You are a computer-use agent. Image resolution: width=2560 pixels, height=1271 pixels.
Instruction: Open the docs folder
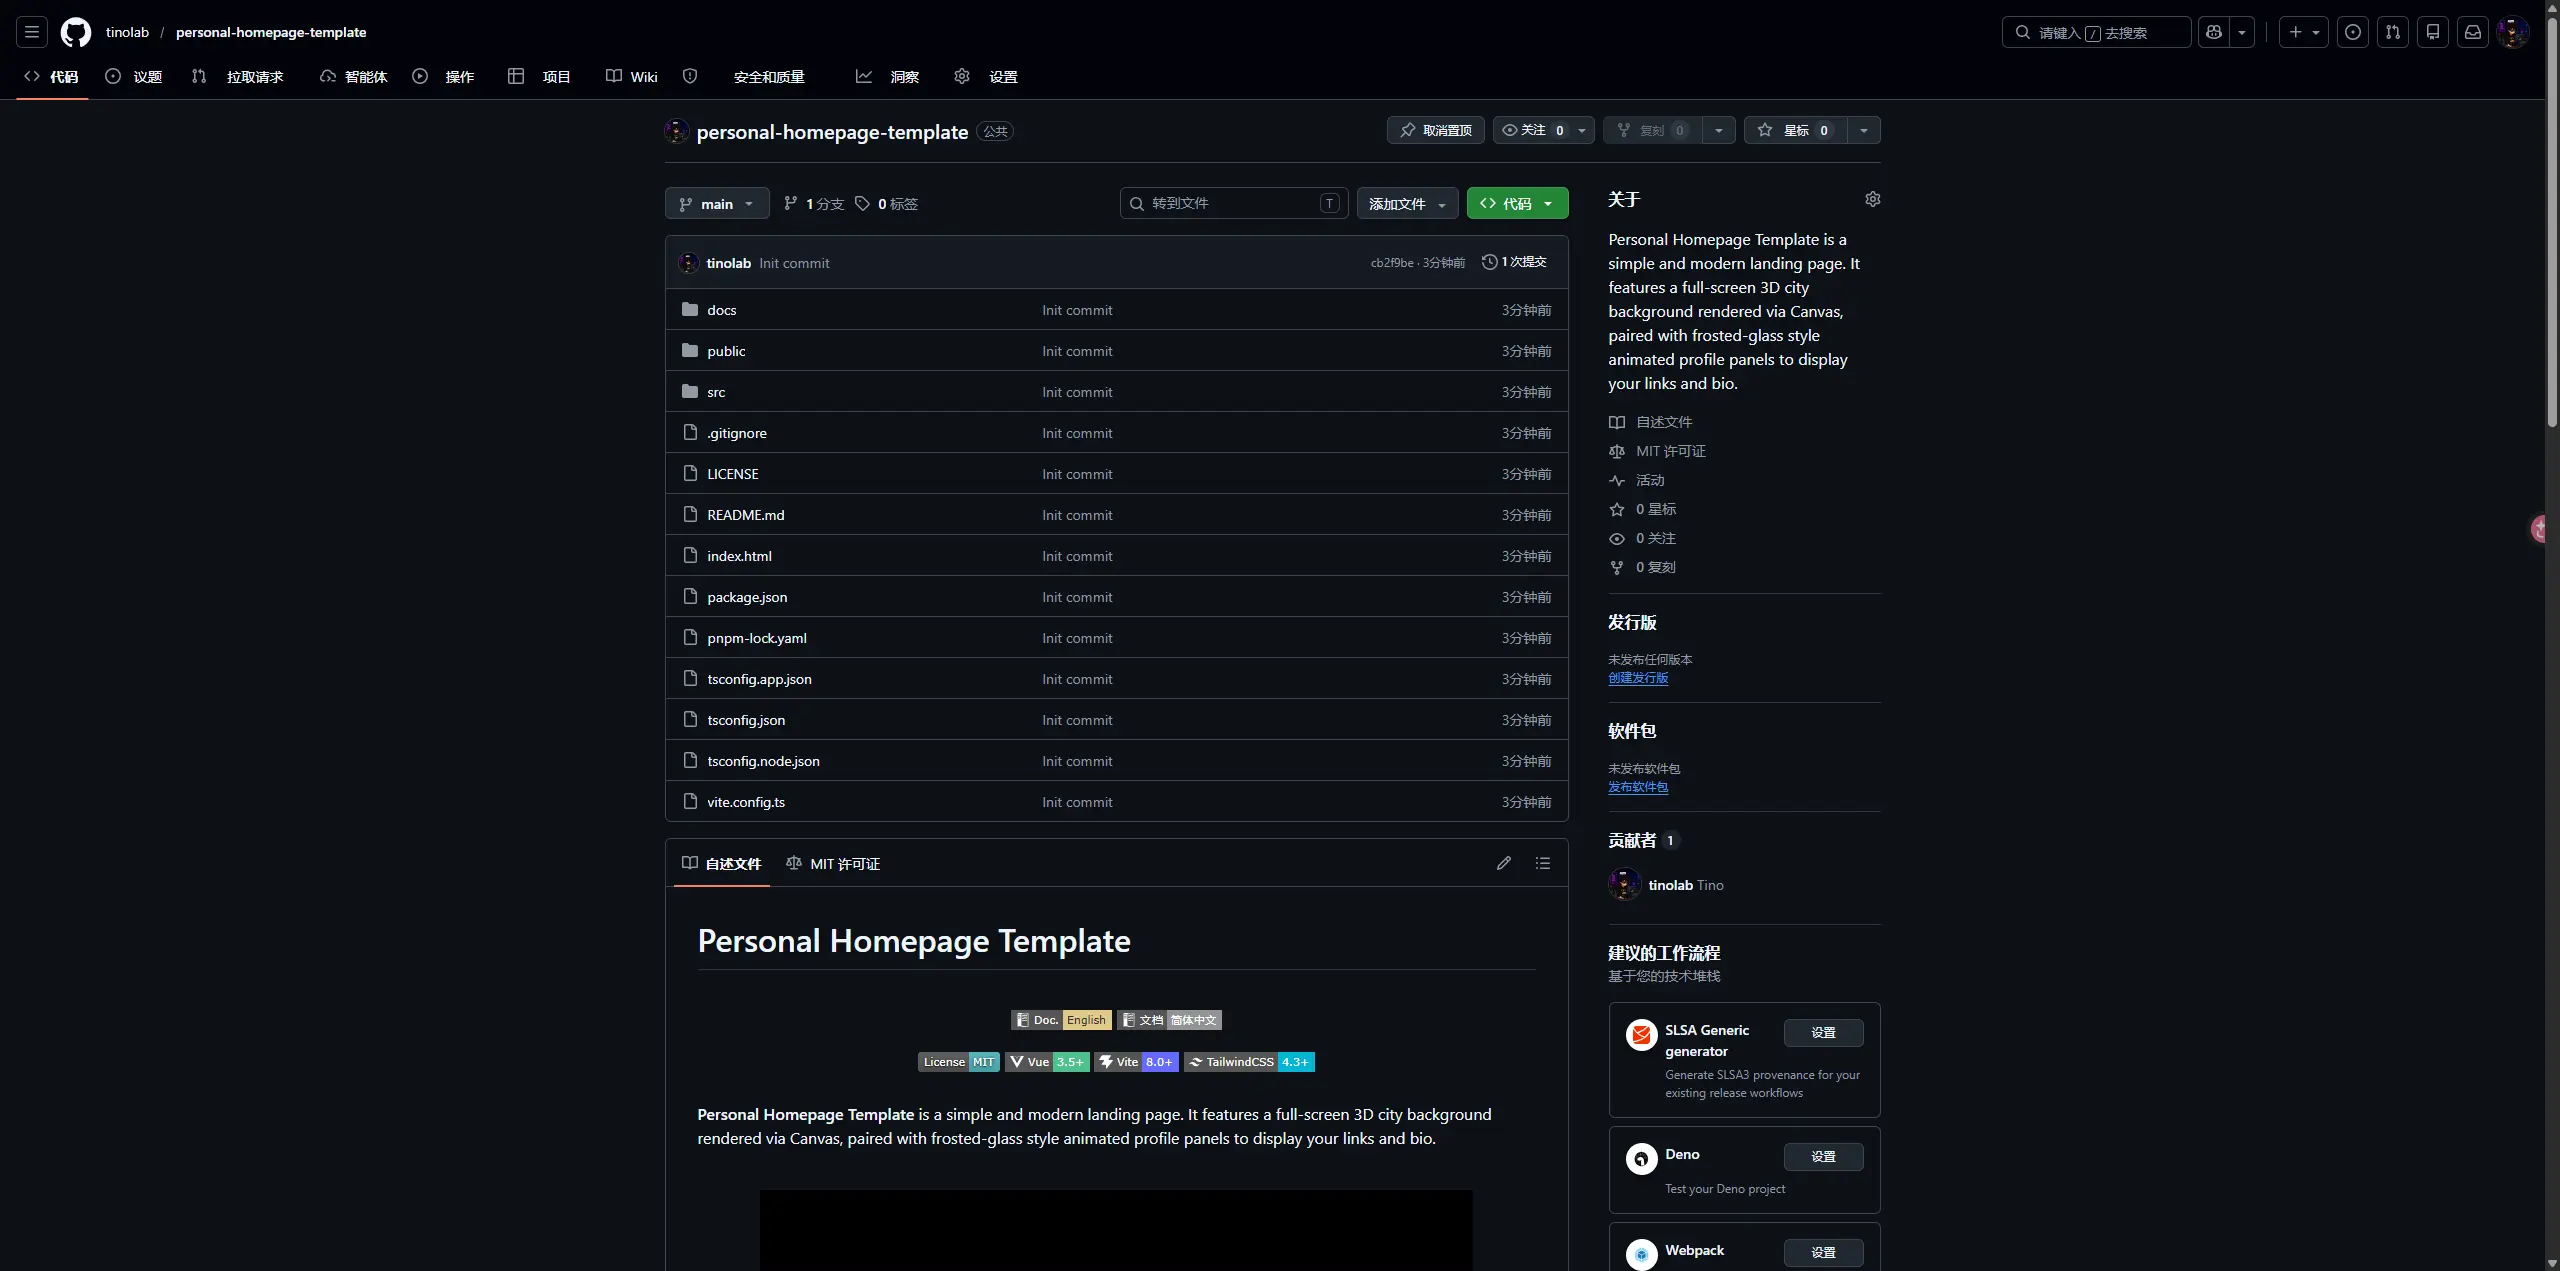[x=721, y=310]
